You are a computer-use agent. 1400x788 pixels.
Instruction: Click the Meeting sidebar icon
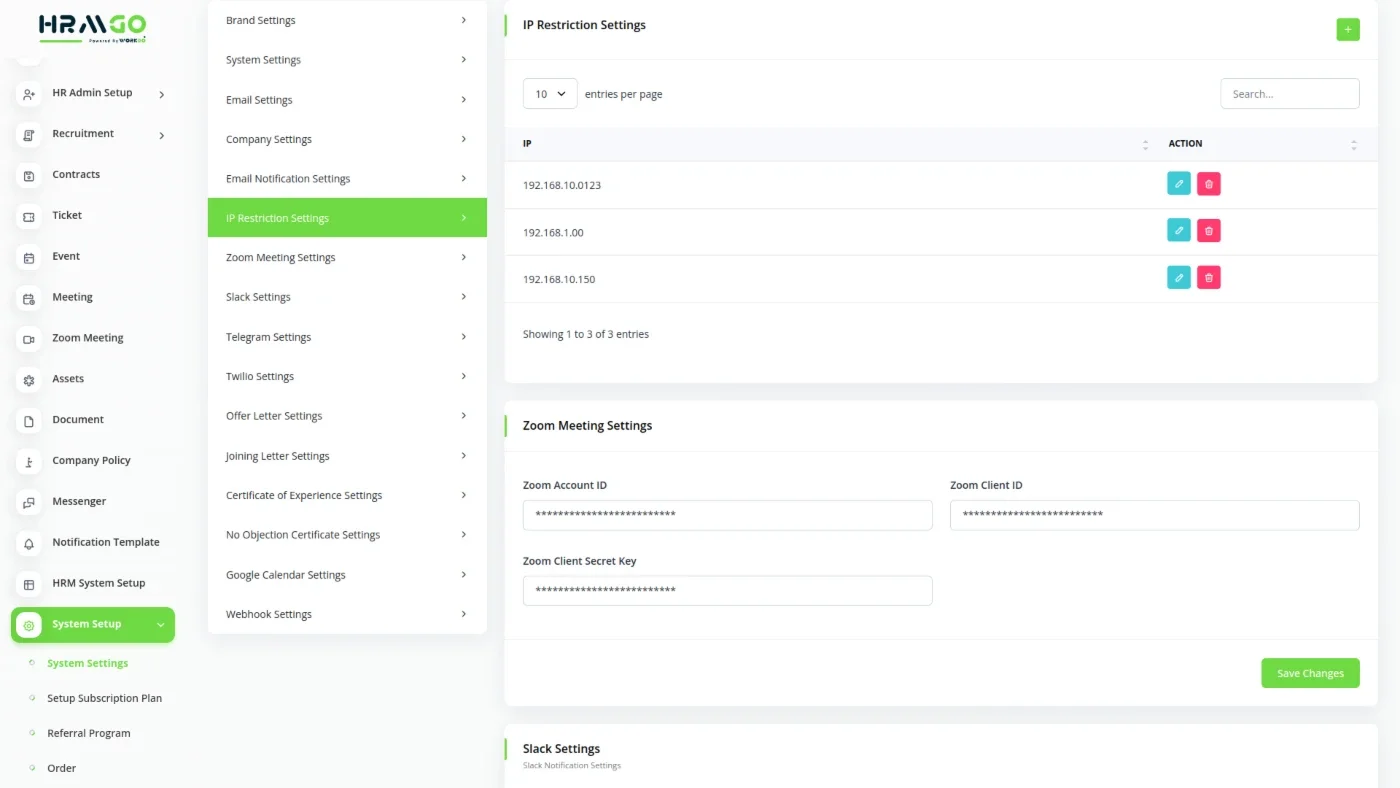point(29,299)
